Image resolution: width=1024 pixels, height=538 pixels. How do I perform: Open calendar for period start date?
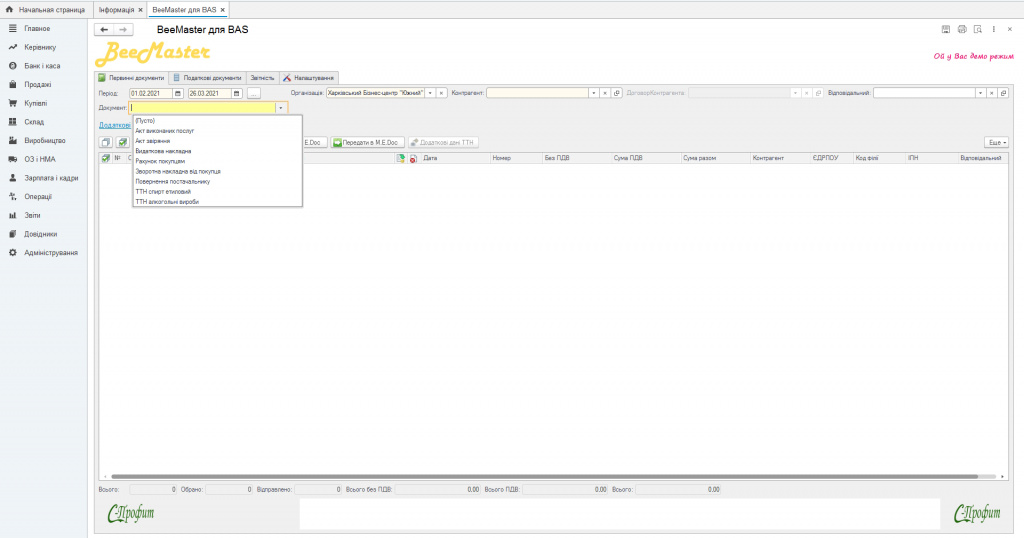(x=178, y=93)
